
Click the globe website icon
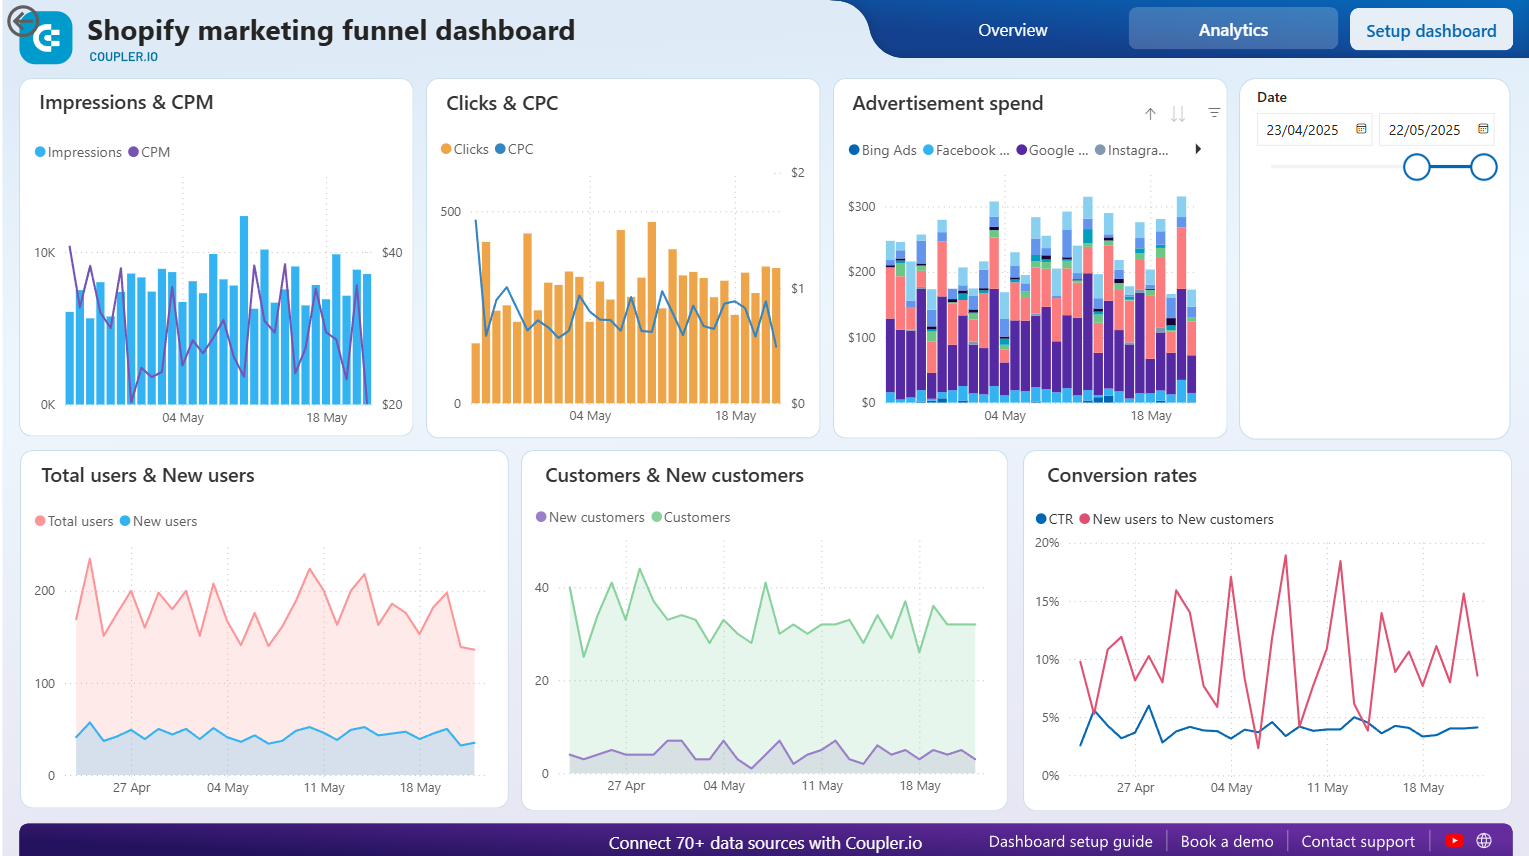pos(1484,841)
